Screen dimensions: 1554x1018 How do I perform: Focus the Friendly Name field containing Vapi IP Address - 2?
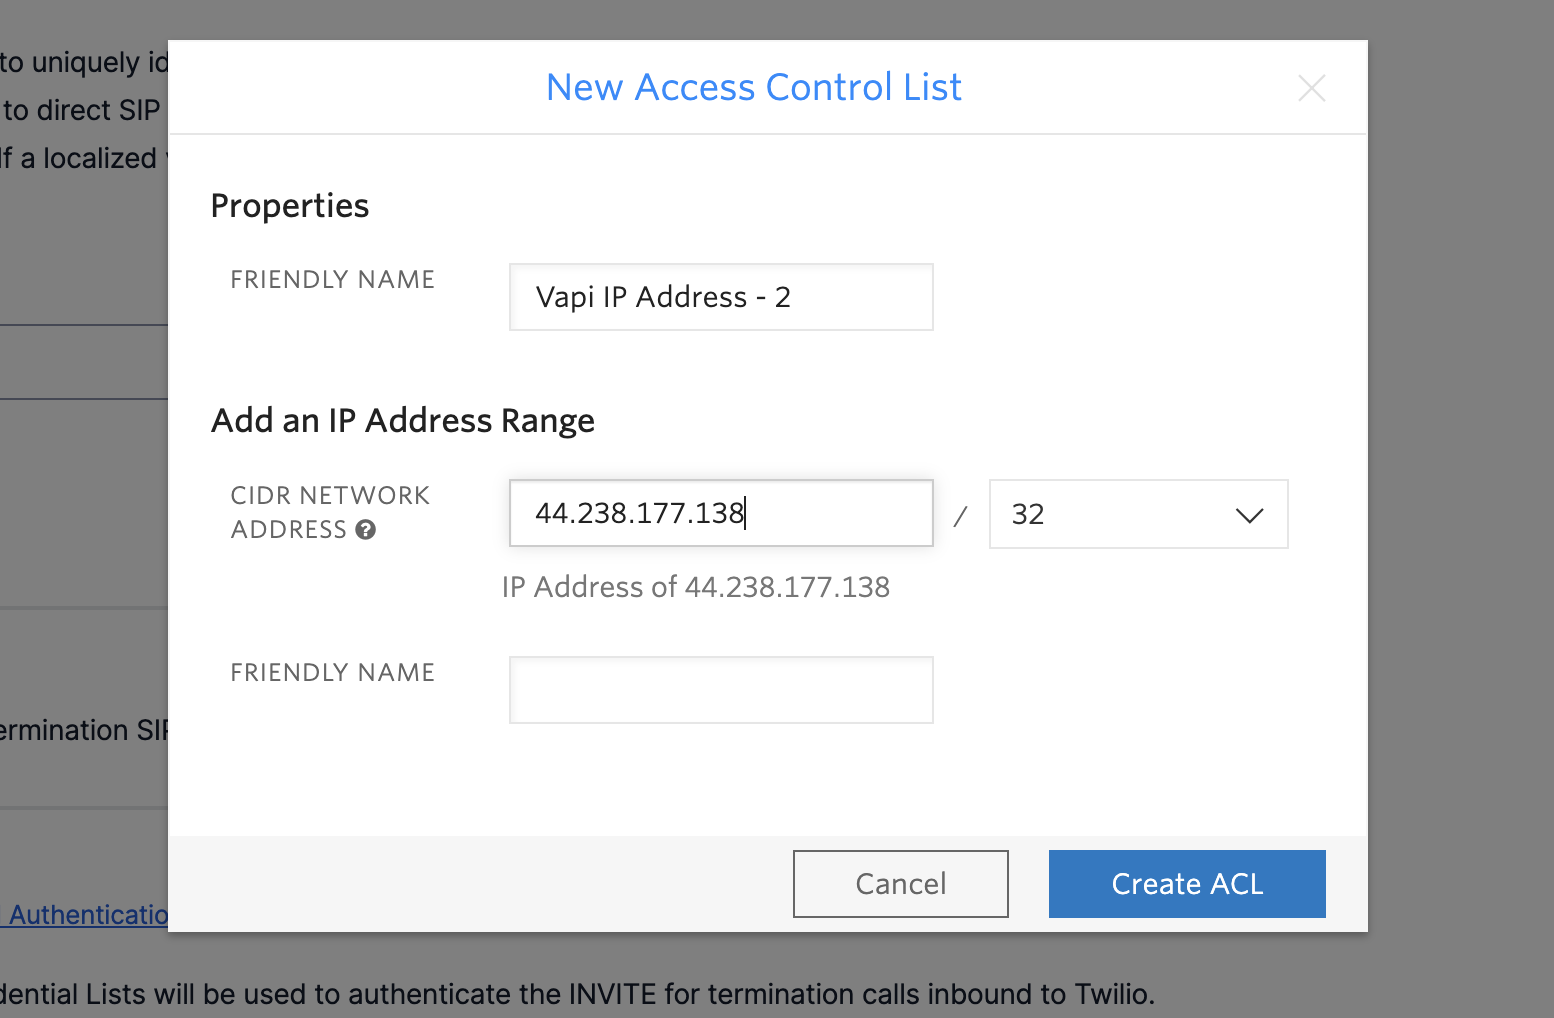(x=719, y=296)
